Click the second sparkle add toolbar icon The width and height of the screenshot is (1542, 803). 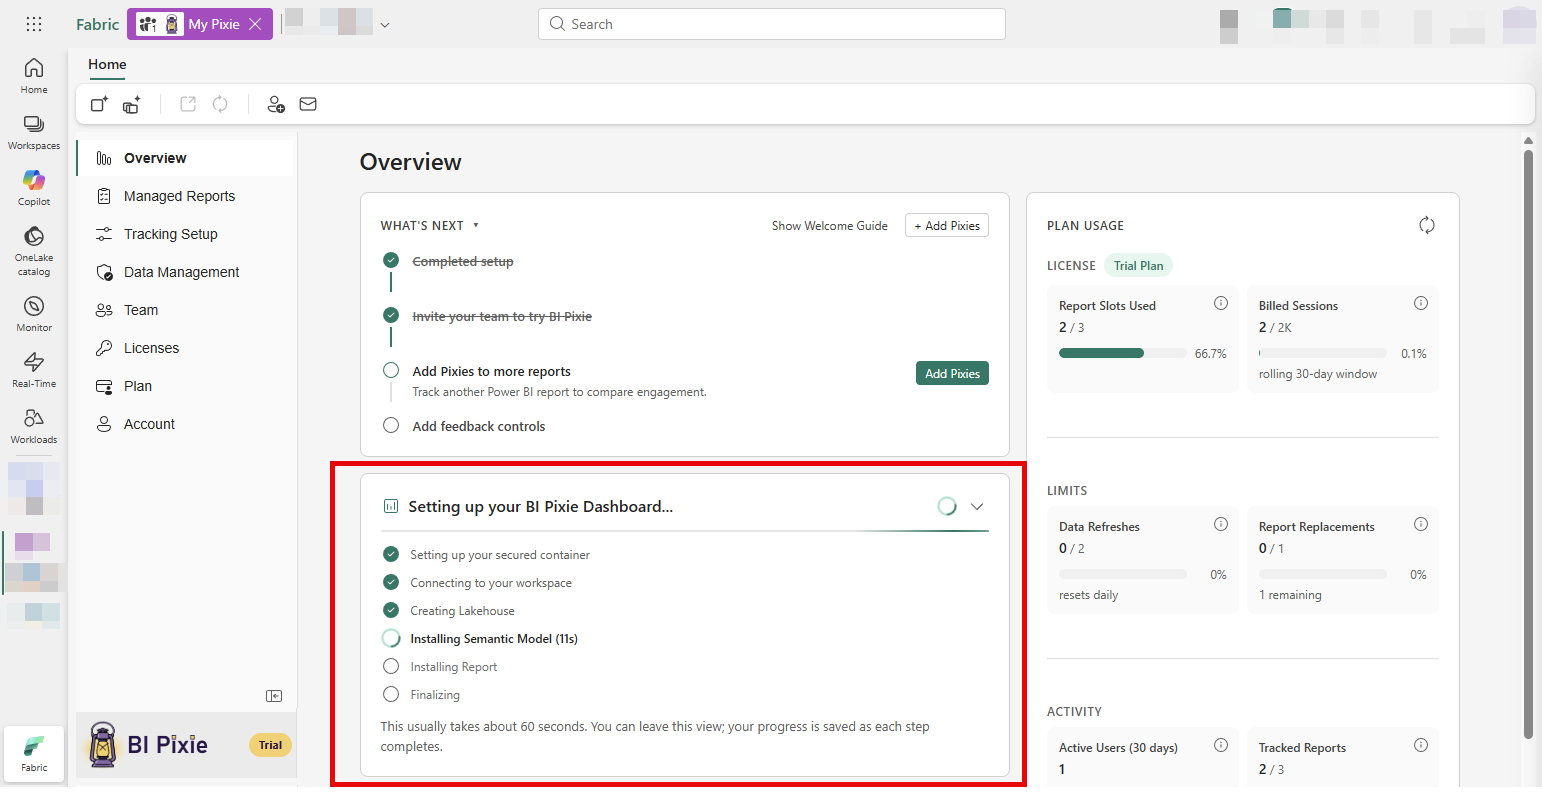pos(132,104)
